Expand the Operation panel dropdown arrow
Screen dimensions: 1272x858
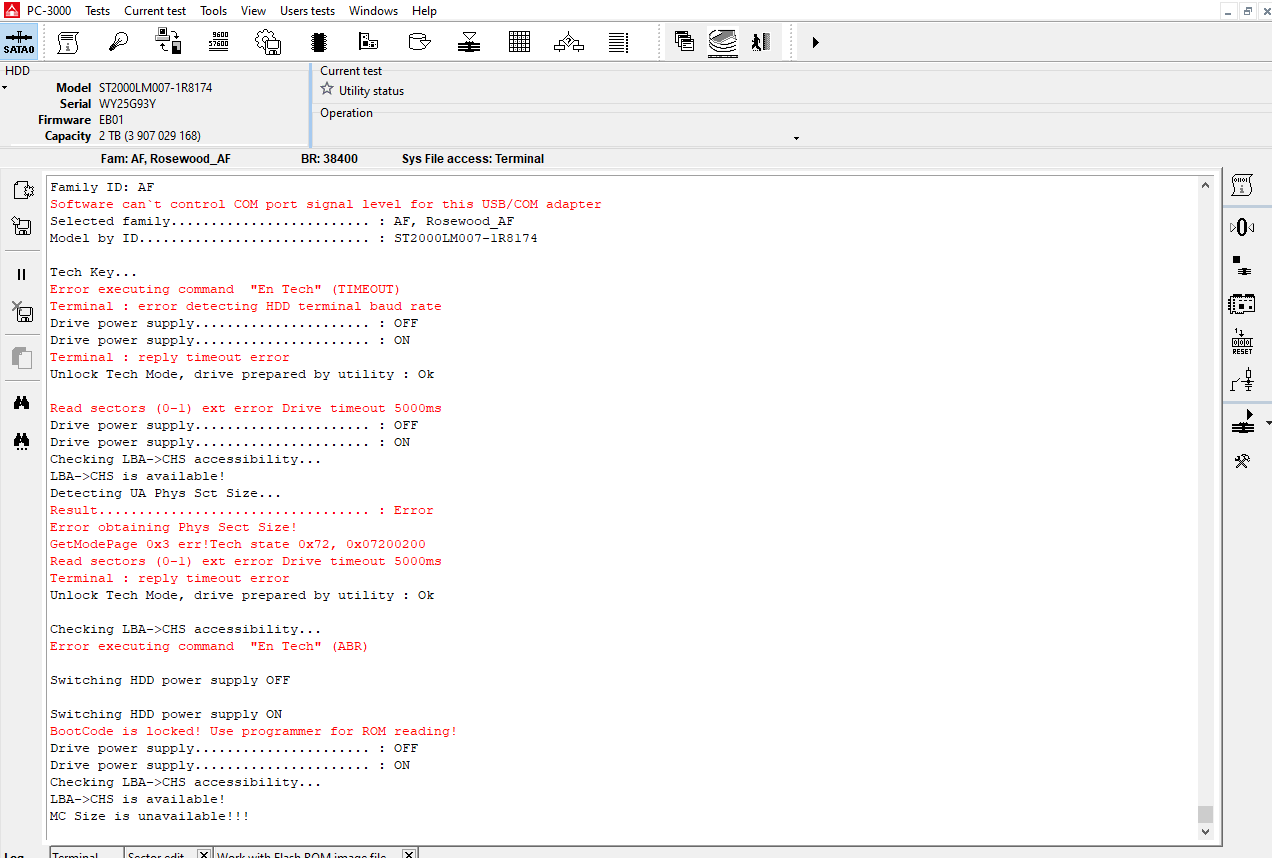pos(797,138)
